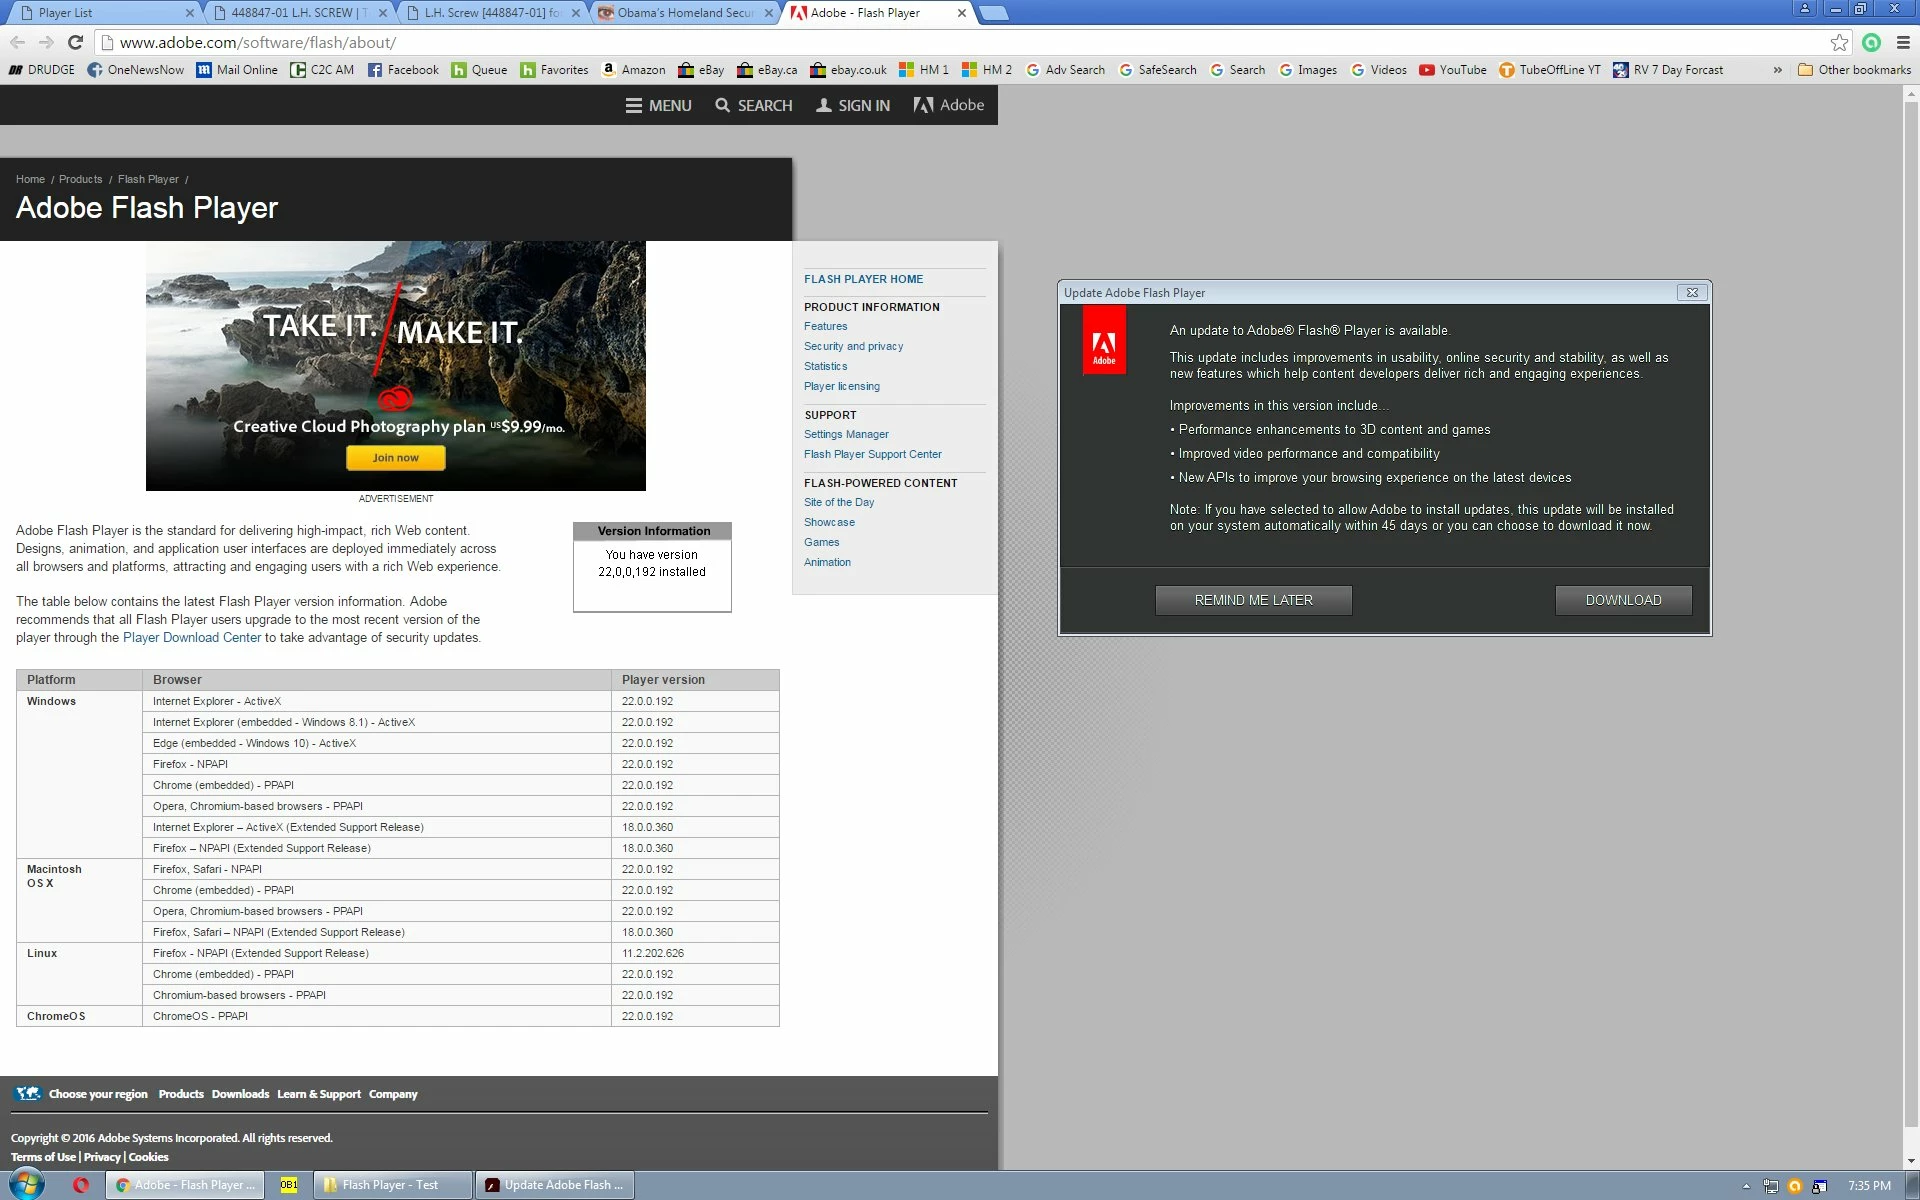The height and width of the screenshot is (1200, 1920).
Task: Open the MENU navigation on the Adobe site
Action: pyautogui.click(x=658, y=105)
